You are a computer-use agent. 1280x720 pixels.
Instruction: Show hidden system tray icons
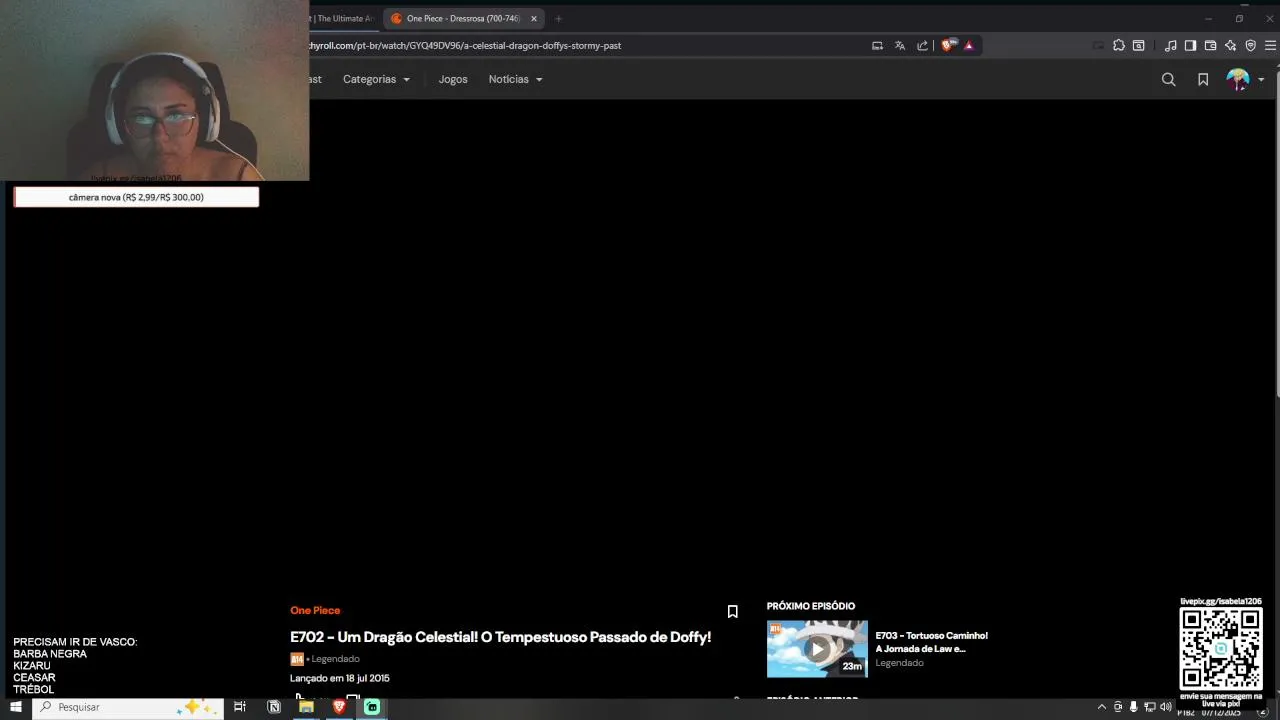coord(1102,707)
